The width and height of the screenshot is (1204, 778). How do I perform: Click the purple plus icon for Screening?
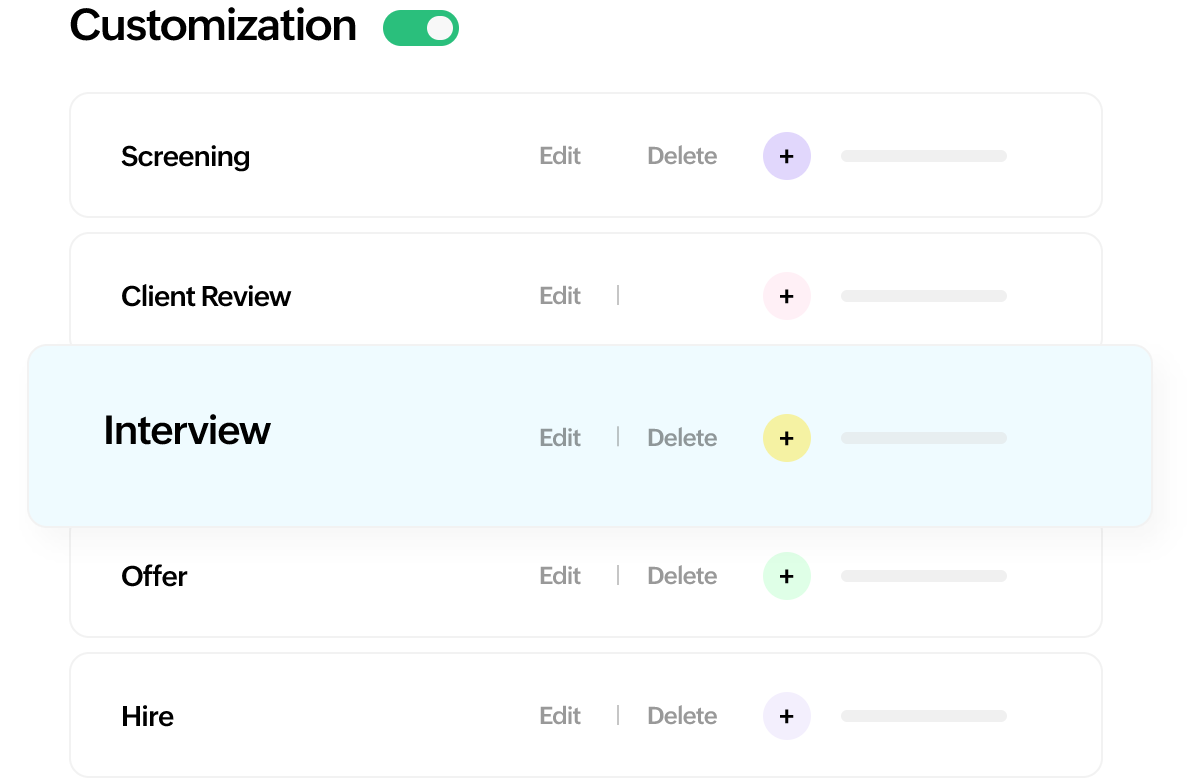787,156
